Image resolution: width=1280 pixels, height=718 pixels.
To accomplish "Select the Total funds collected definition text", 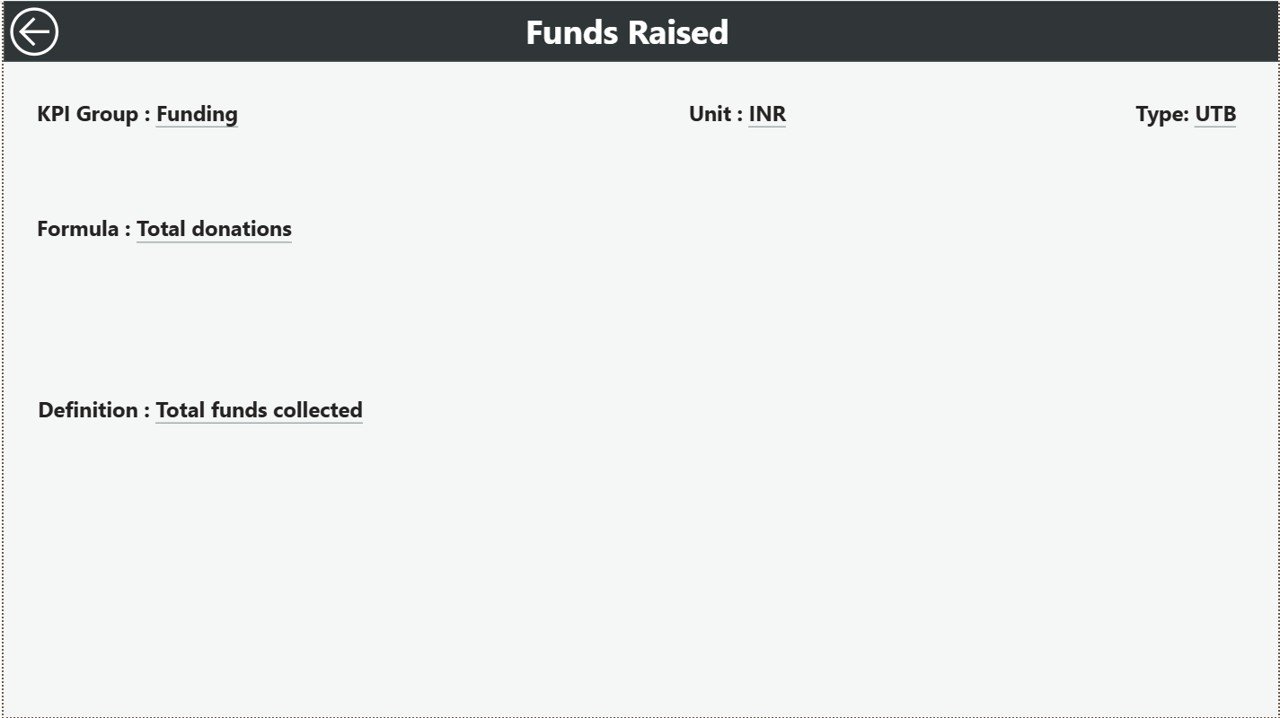I will [x=259, y=410].
